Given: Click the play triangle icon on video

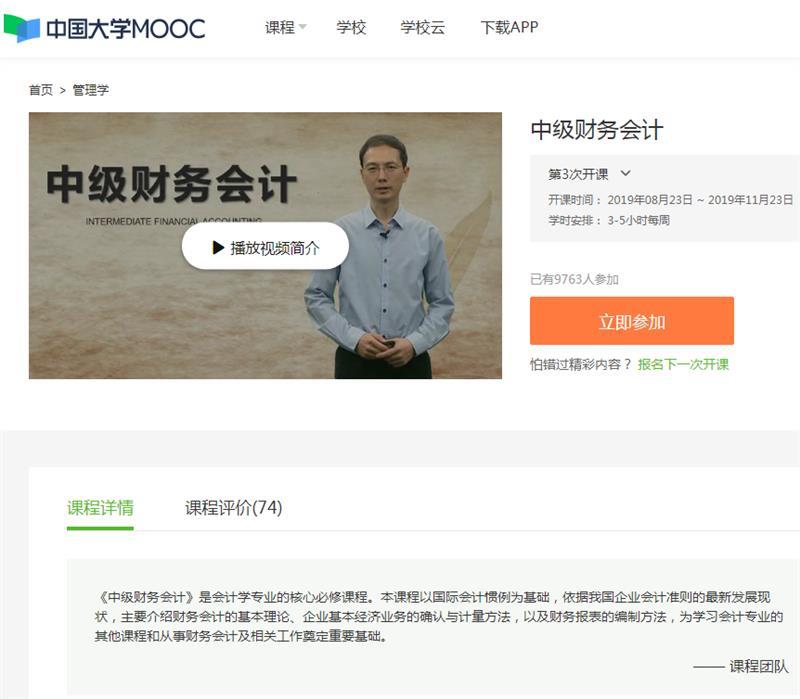Looking at the screenshot, I should click(218, 247).
